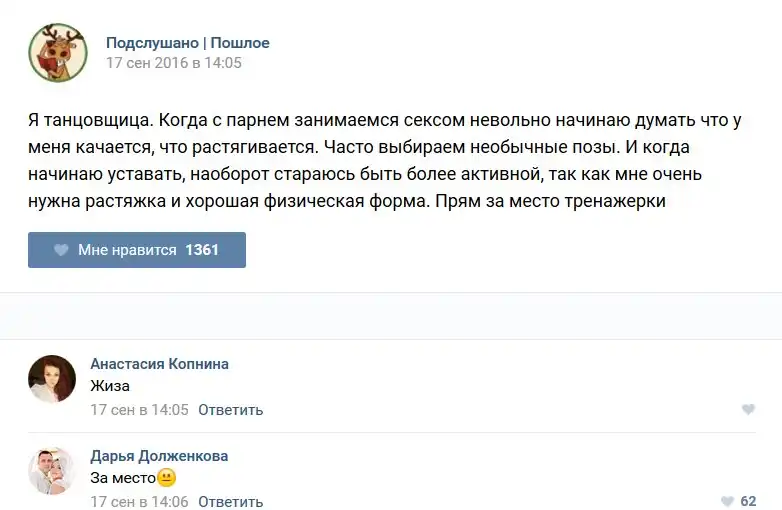Open Дарья Долженкова's profile picture
This screenshot has width=782, height=510.
(x=52, y=471)
